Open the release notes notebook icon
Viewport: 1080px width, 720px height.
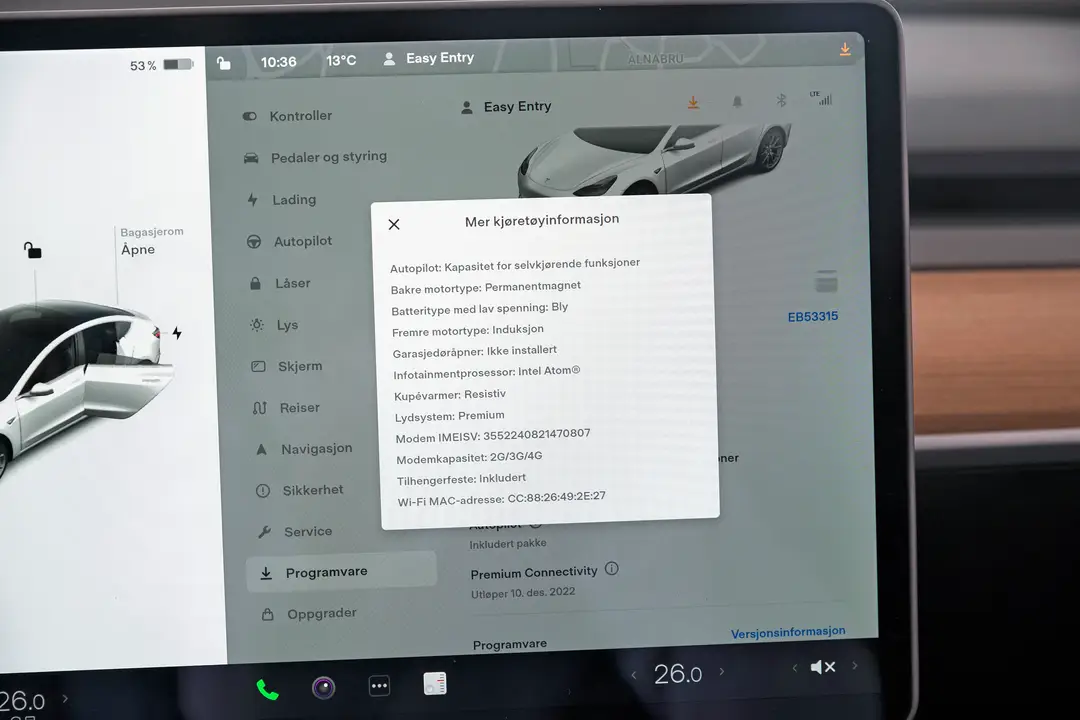[435, 683]
